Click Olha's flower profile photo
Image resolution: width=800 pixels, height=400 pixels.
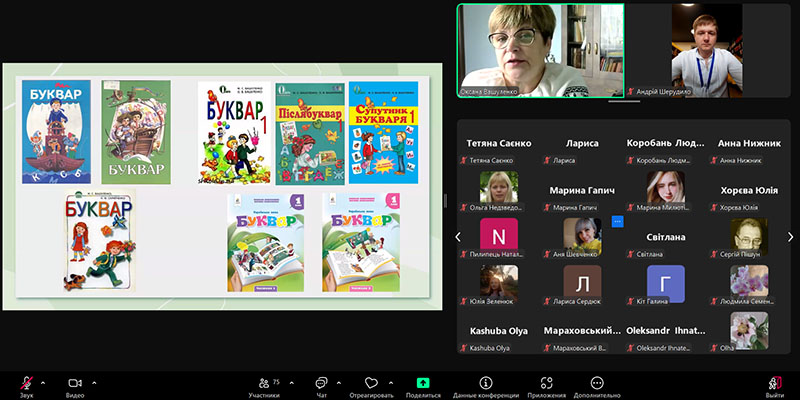point(749,330)
